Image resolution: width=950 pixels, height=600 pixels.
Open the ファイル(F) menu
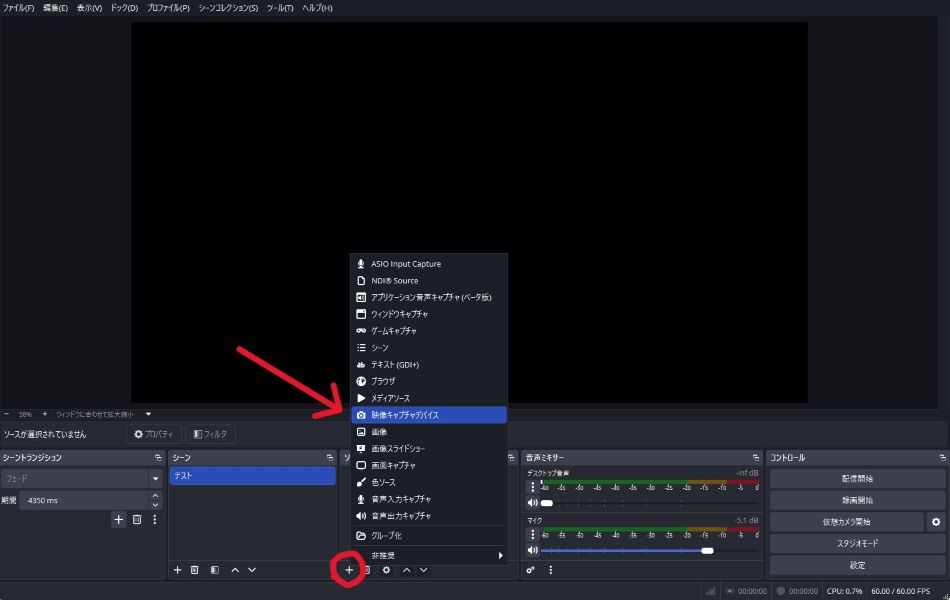coord(18,8)
